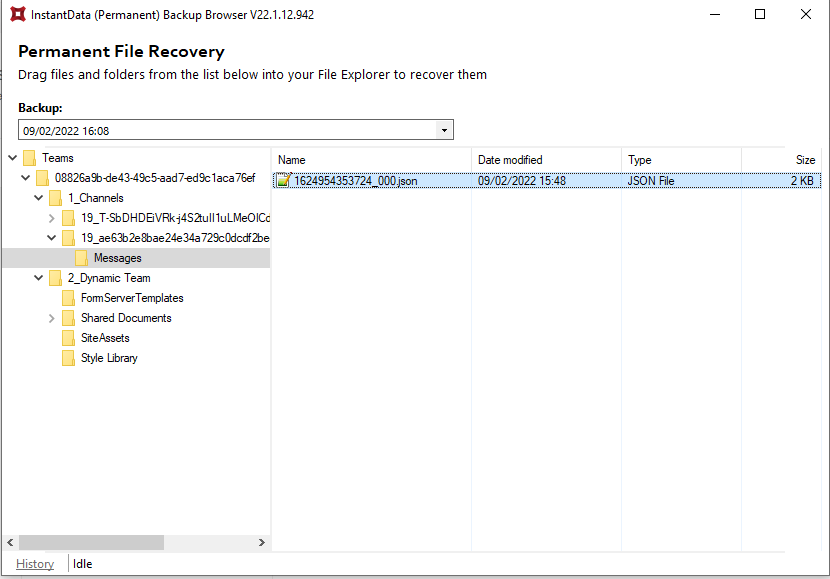Viewport: 830px width, 579px height.
Task: Close the Backup Browser window
Action: [806, 14]
